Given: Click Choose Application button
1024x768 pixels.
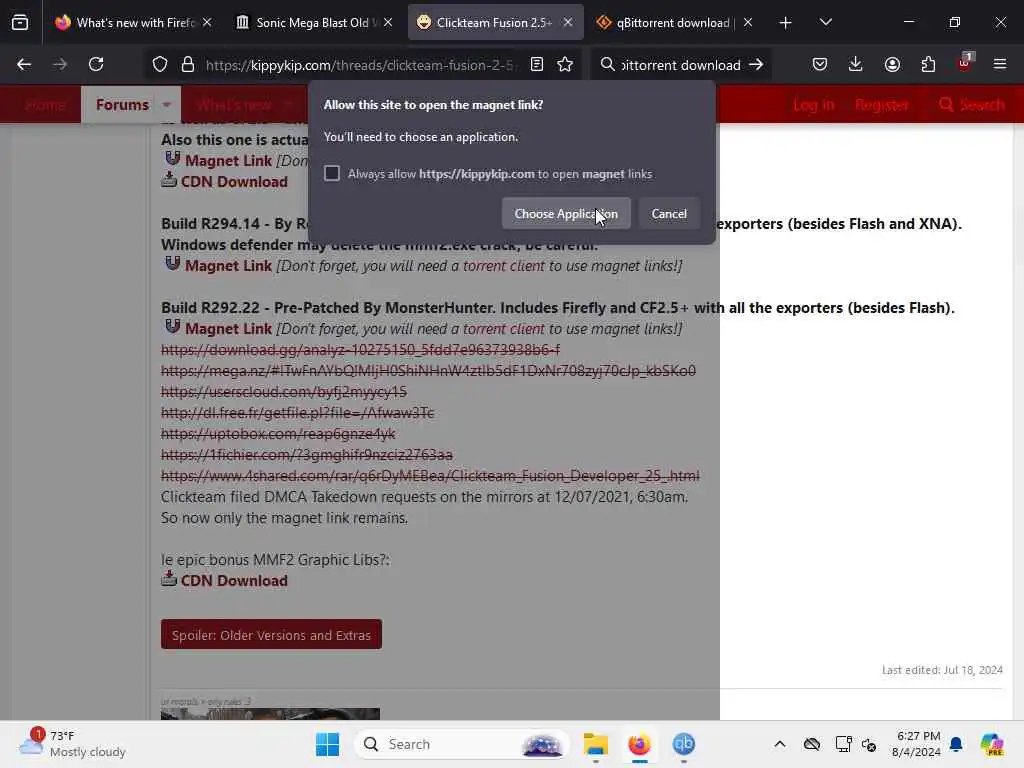Looking at the screenshot, I should coord(566,214).
